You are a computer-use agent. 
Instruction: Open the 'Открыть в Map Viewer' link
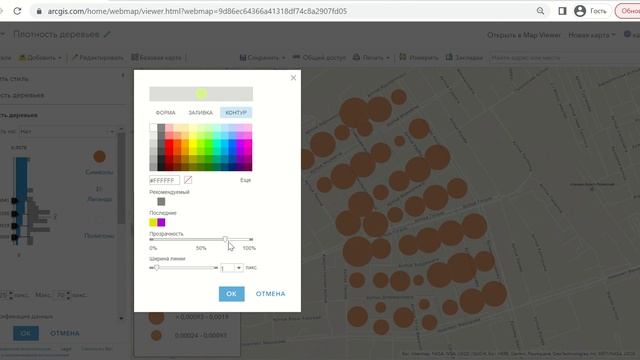click(524, 35)
